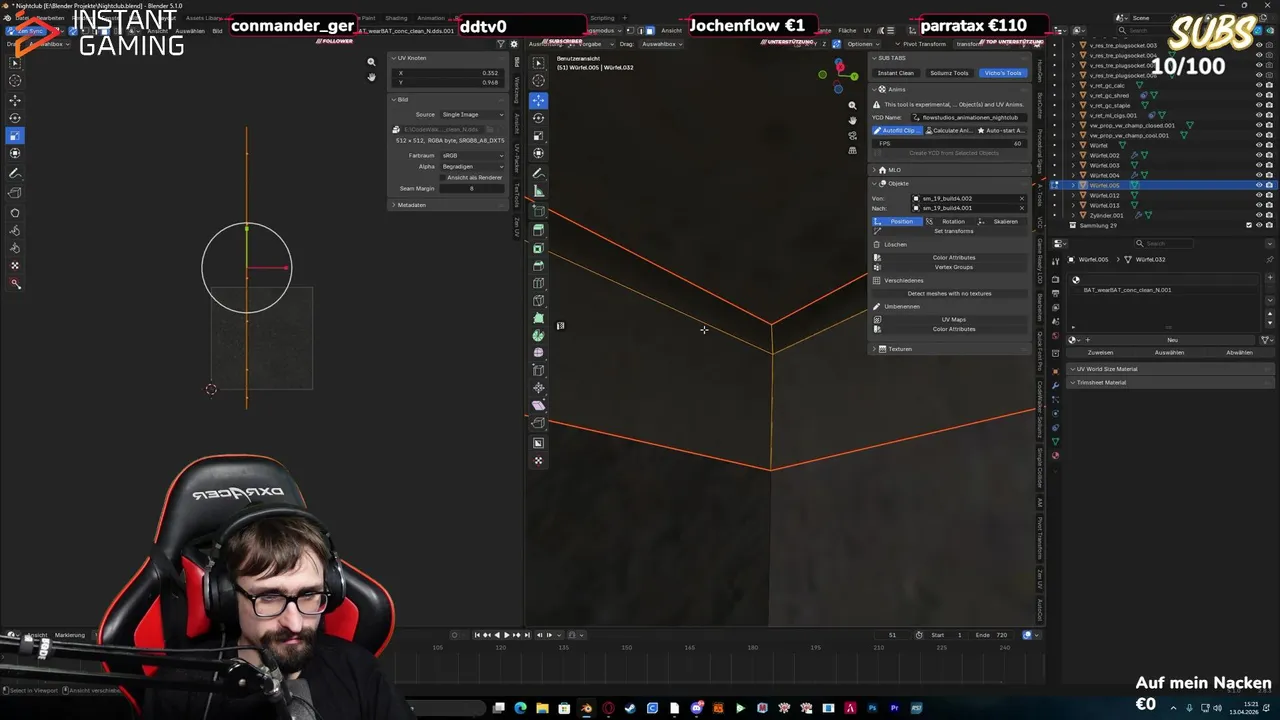The width and height of the screenshot is (1280, 720).
Task: Toggle perspective/orthographic grid icon in viewport
Action: (x=852, y=150)
